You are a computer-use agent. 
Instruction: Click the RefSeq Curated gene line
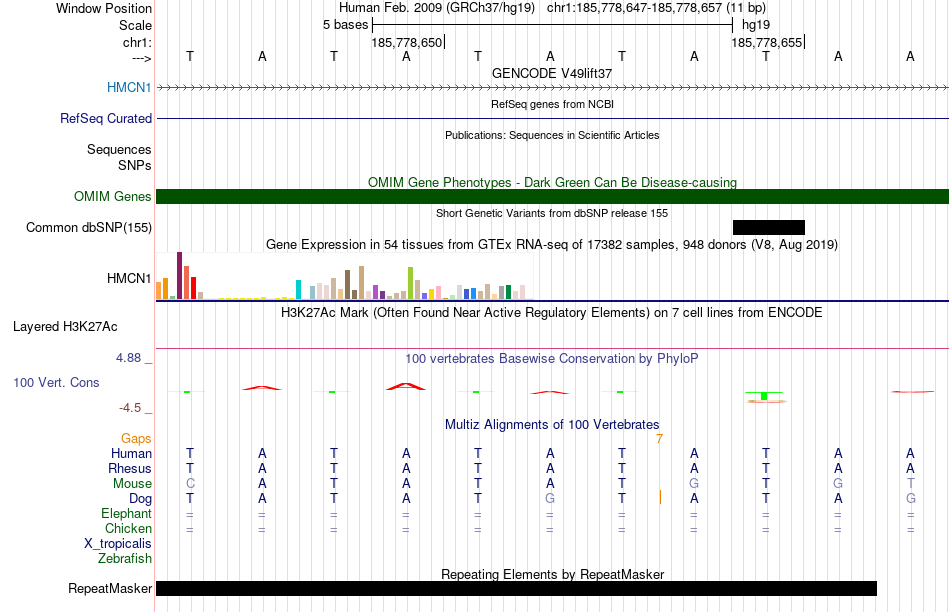(552, 118)
